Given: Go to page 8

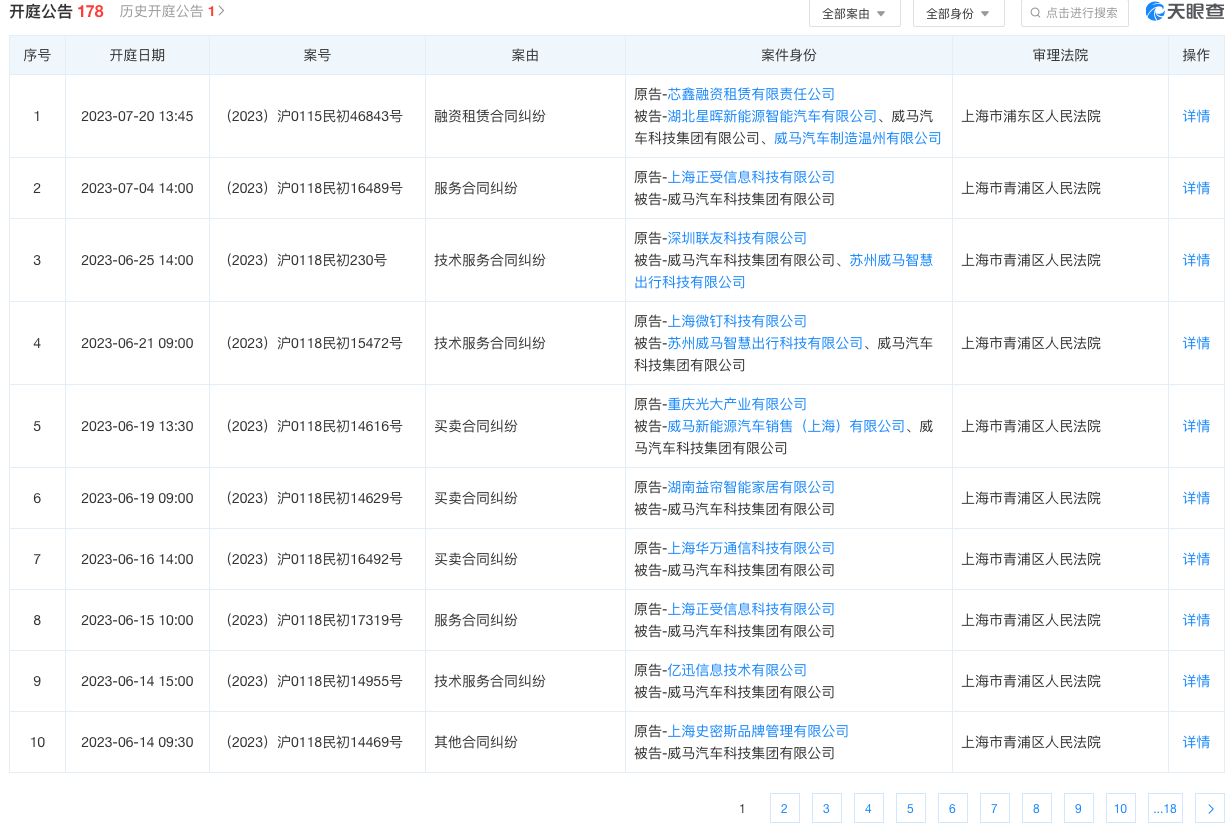Looking at the screenshot, I should point(1036,808).
